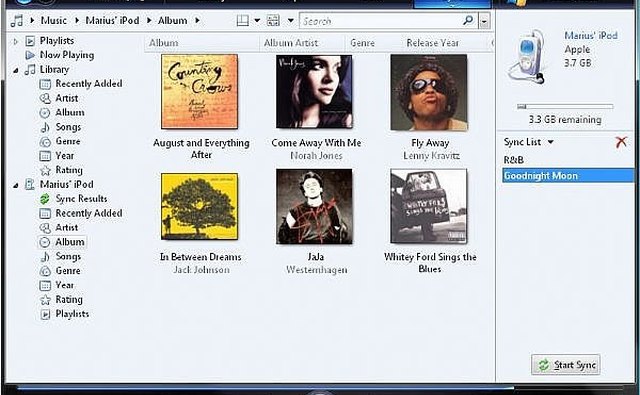
Task: Click Album in the breadcrumb
Action: [x=173, y=20]
